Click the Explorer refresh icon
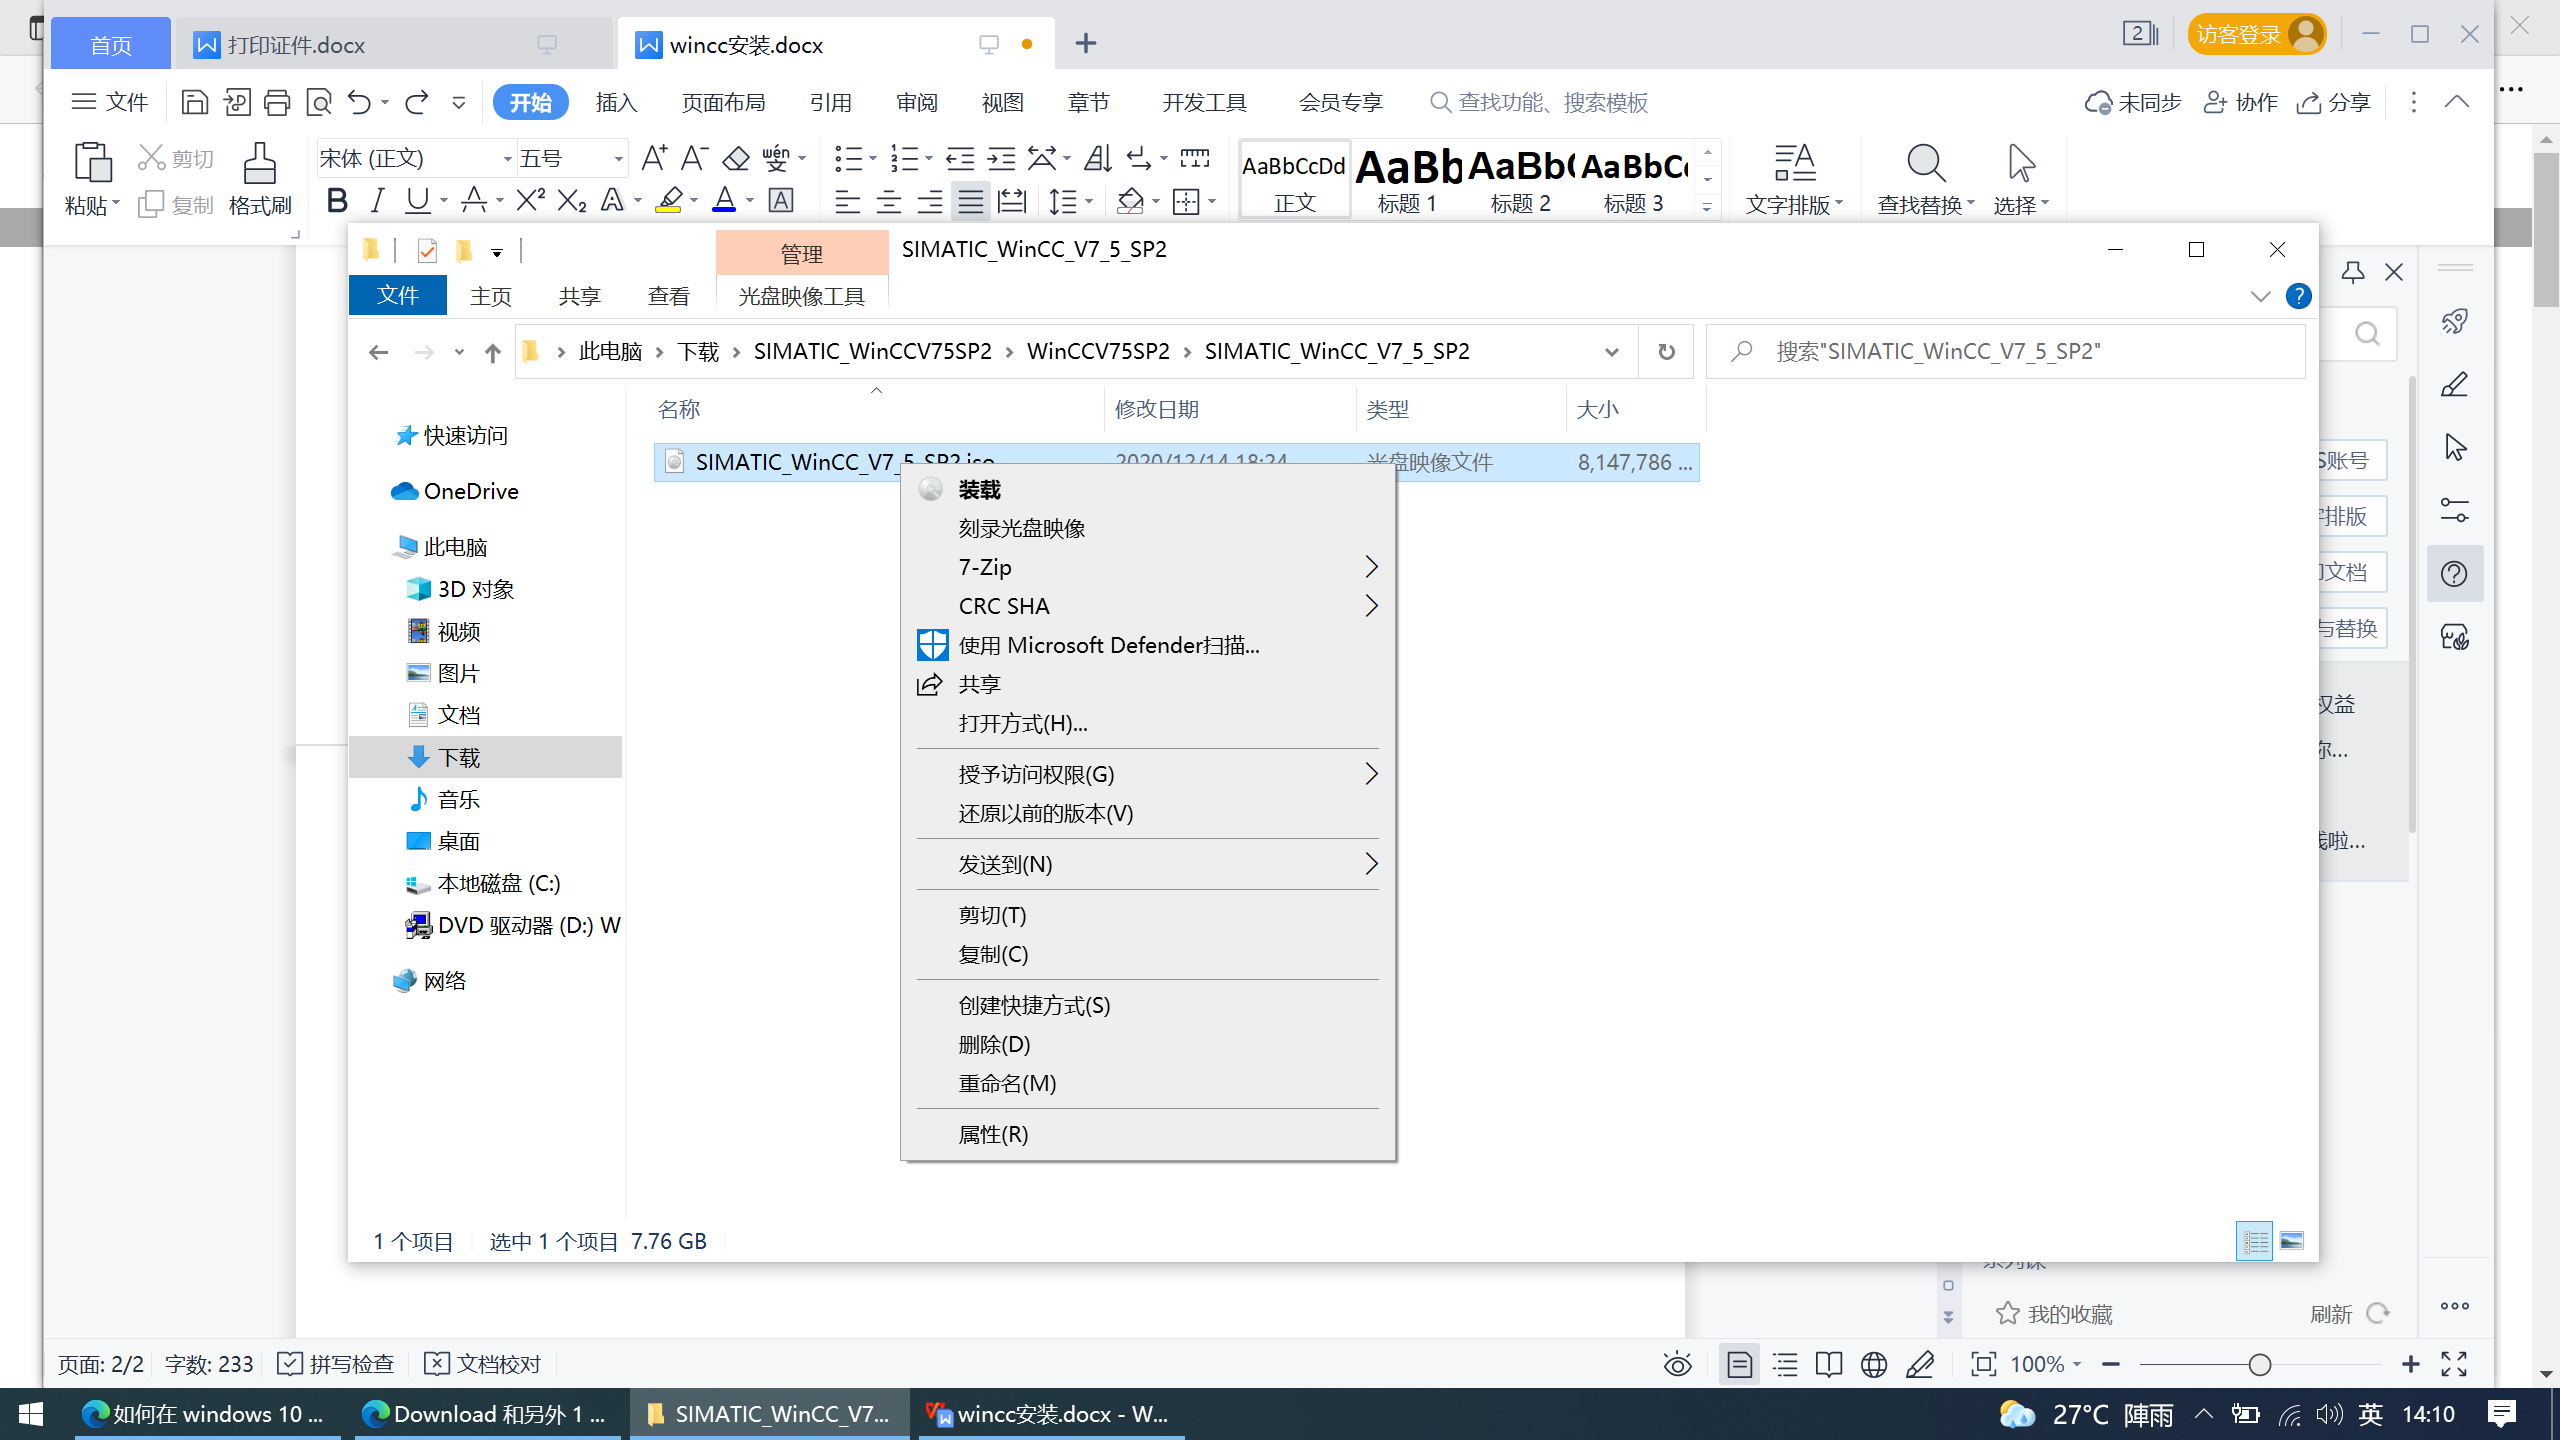The width and height of the screenshot is (2560, 1440). tap(1666, 352)
